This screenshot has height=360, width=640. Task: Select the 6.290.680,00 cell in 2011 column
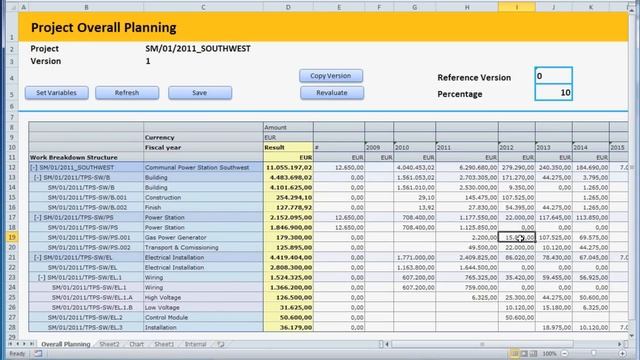467,167
